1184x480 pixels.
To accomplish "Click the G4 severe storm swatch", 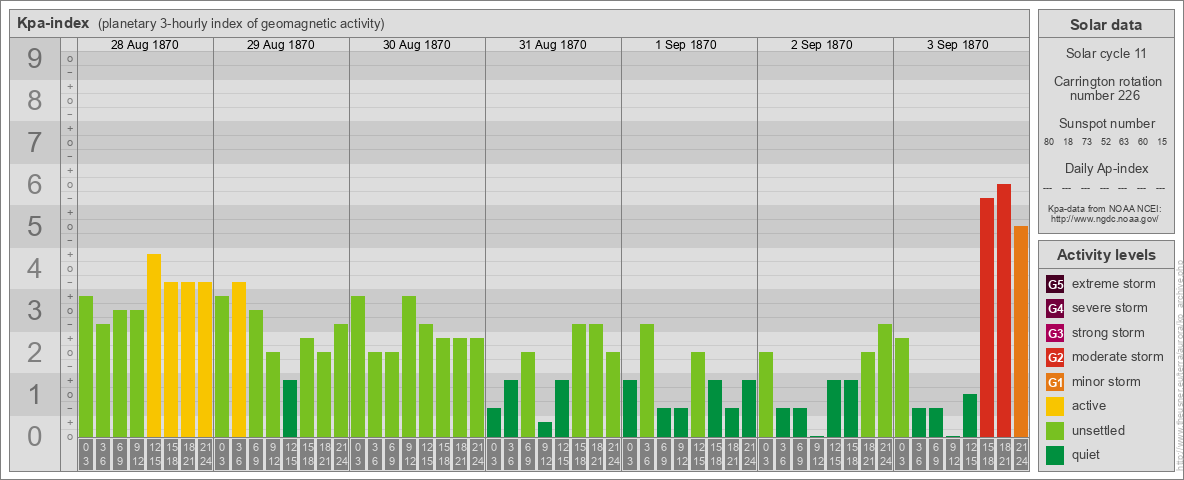I will 1055,309.
